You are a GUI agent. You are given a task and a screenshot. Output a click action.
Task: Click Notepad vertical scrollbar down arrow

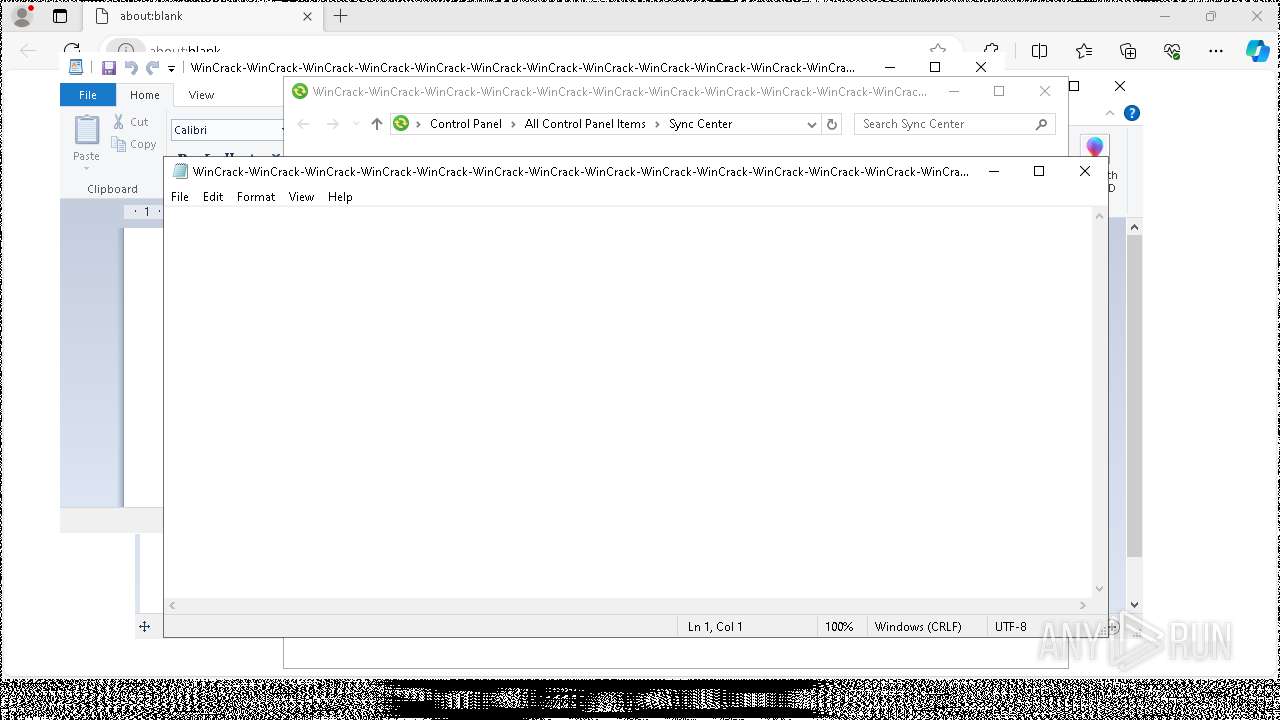(1100, 589)
